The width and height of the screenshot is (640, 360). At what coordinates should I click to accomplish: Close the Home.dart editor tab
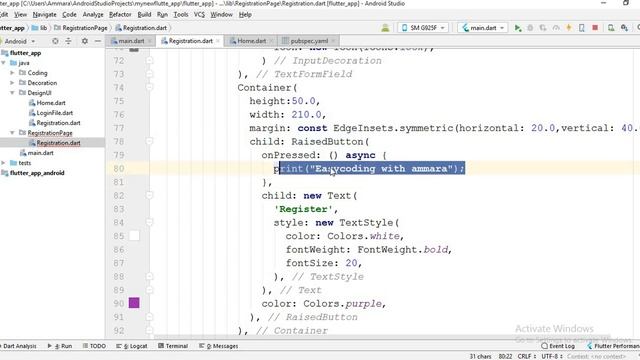pyautogui.click(x=271, y=41)
